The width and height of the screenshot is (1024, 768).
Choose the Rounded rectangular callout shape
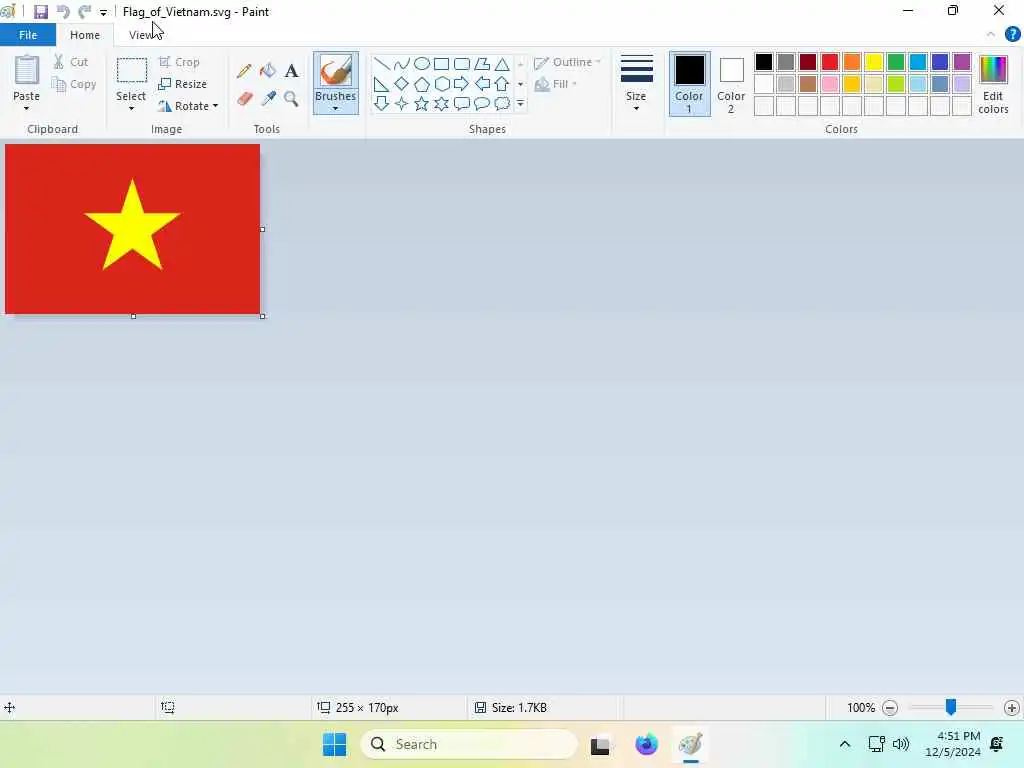click(x=462, y=104)
